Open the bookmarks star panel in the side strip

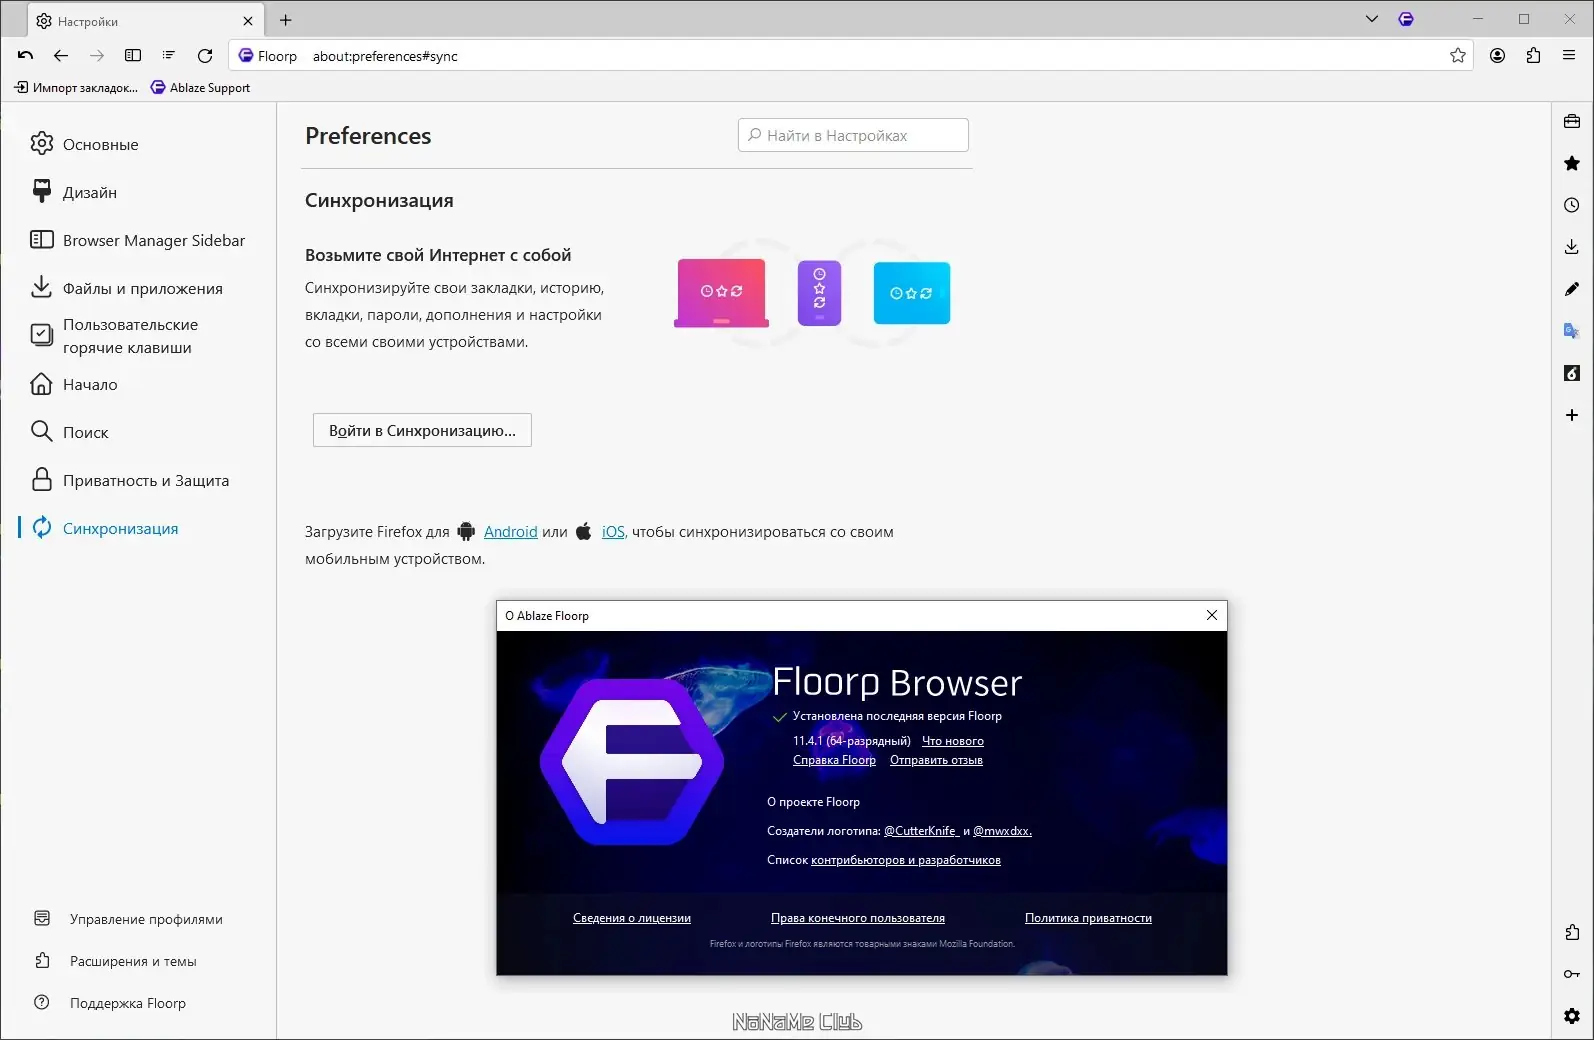[x=1572, y=163]
